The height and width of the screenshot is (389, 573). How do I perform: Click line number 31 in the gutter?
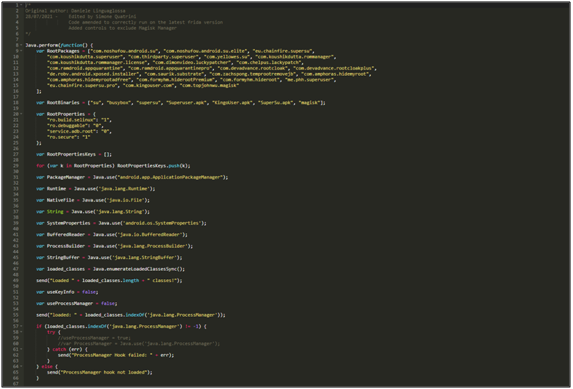(16, 177)
